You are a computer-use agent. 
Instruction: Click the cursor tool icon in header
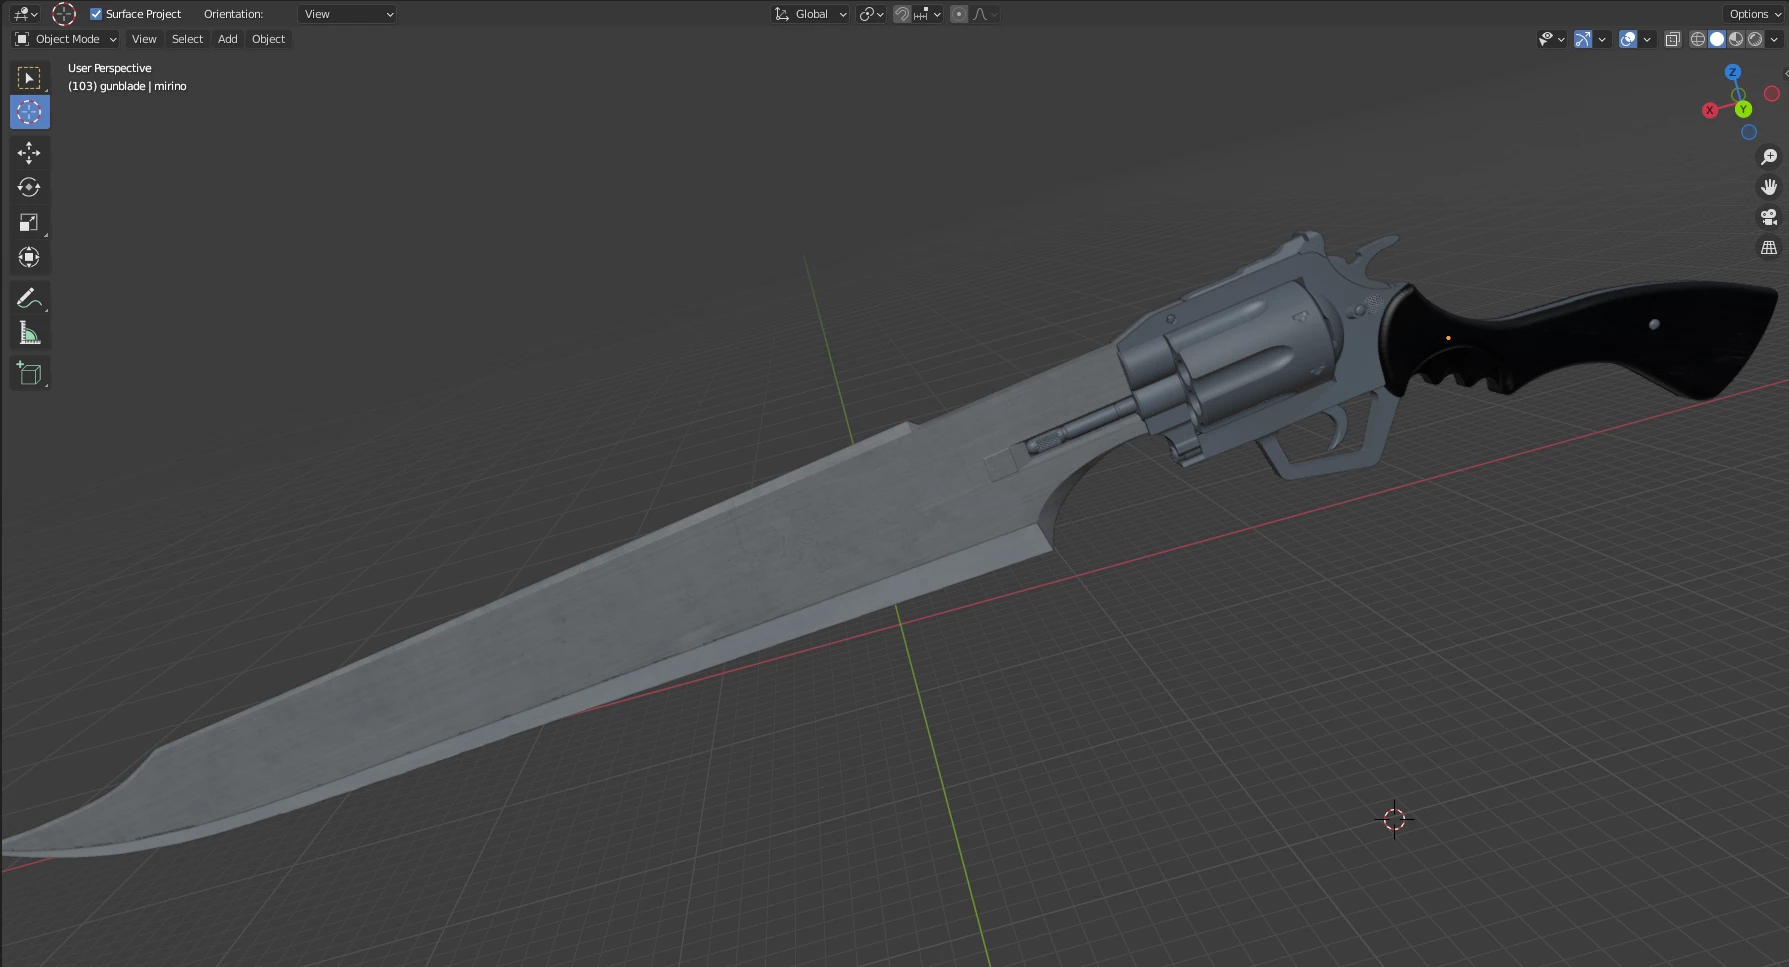(x=64, y=14)
